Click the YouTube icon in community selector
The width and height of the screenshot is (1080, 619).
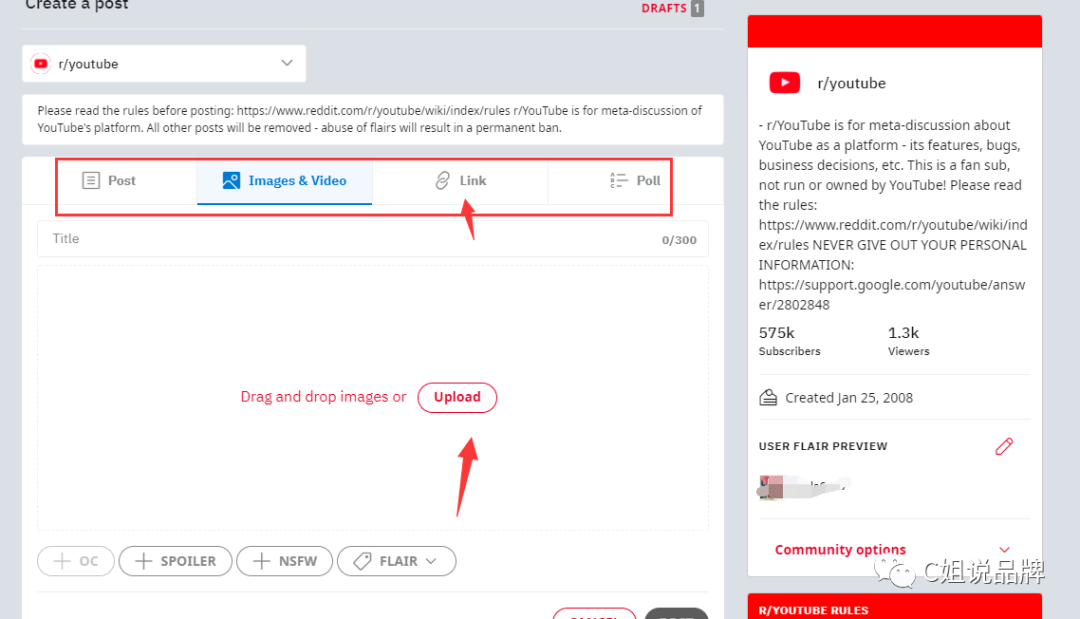pyautogui.click(x=41, y=63)
